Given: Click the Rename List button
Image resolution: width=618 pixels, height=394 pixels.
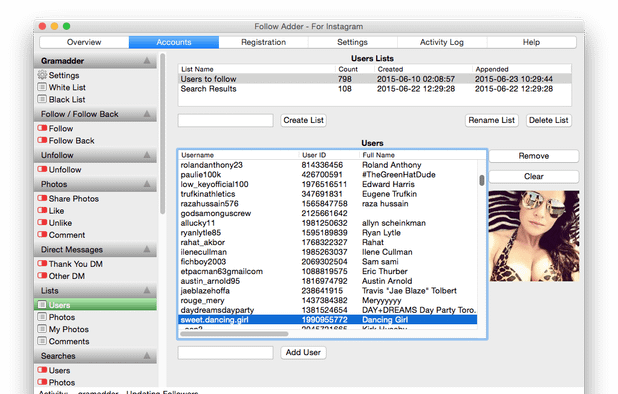Looking at the screenshot, I should [x=491, y=120].
